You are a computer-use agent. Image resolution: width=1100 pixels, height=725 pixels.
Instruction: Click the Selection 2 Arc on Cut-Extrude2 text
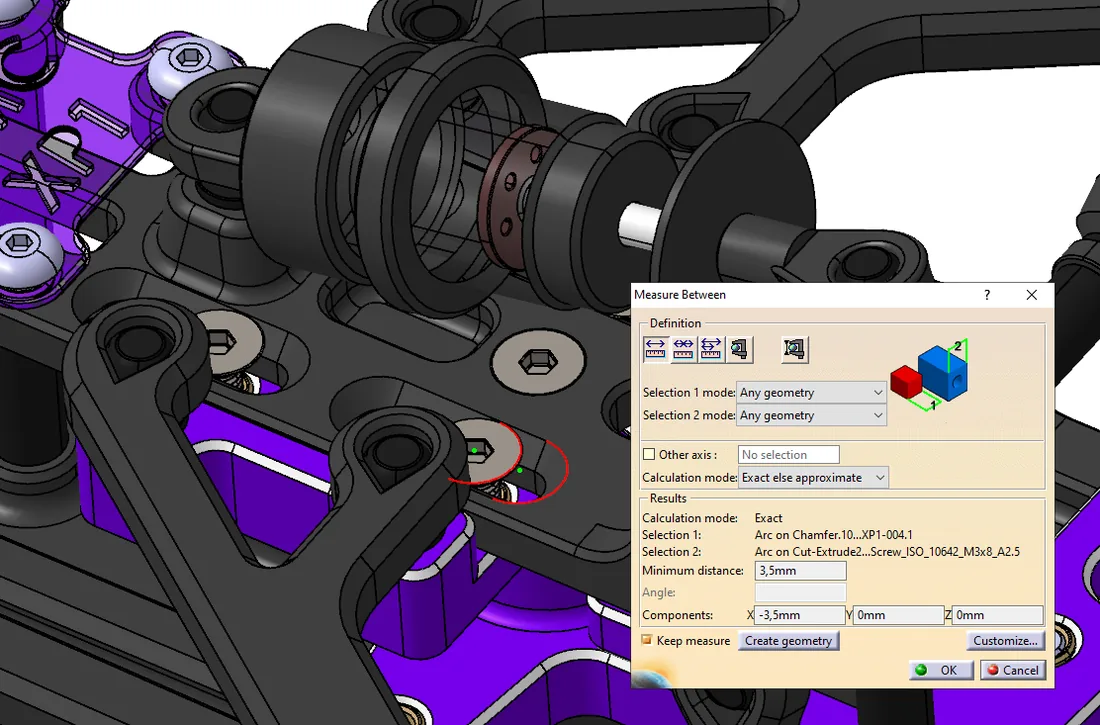pyautogui.click(x=887, y=552)
